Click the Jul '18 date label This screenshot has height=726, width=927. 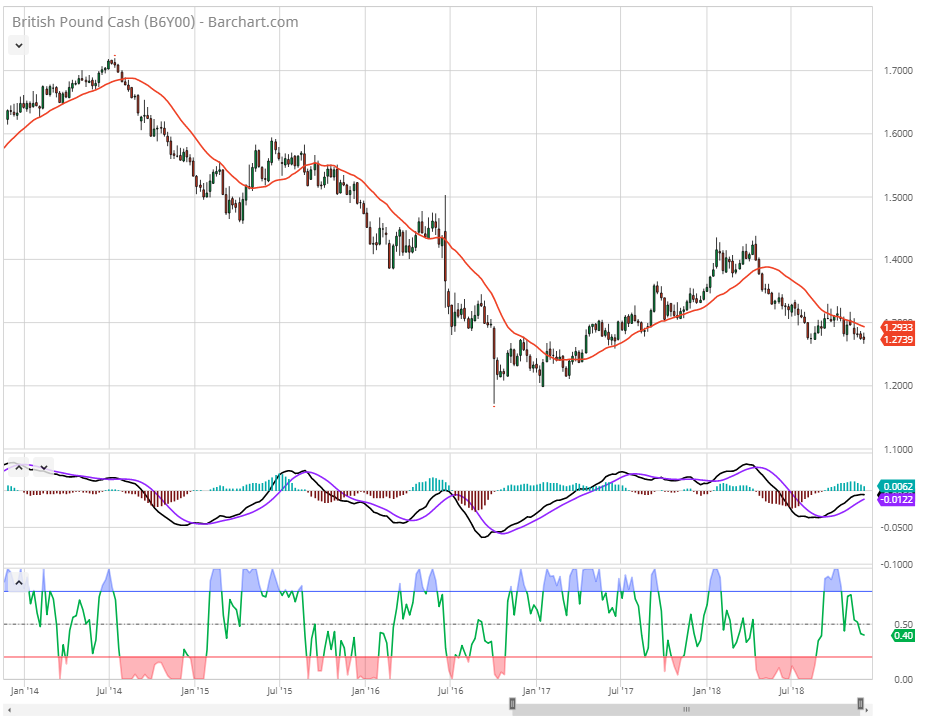(x=791, y=691)
